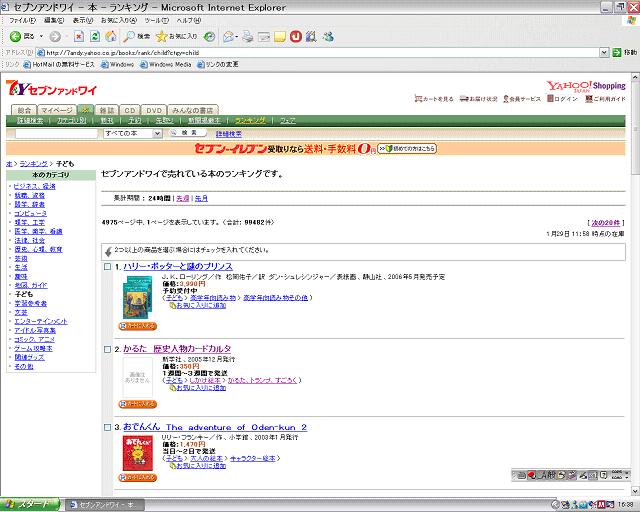Click the HotMail の無料サービス links bar item
Image resolution: width=640 pixels, height=512 pixels.
(59, 65)
